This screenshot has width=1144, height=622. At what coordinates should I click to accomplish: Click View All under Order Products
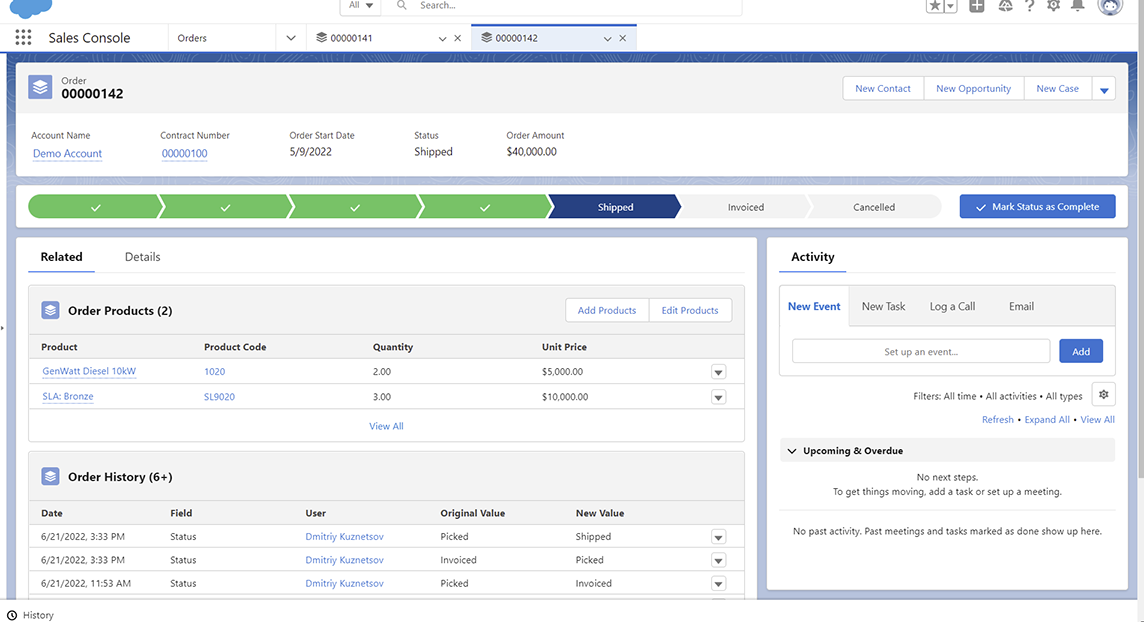(x=386, y=426)
